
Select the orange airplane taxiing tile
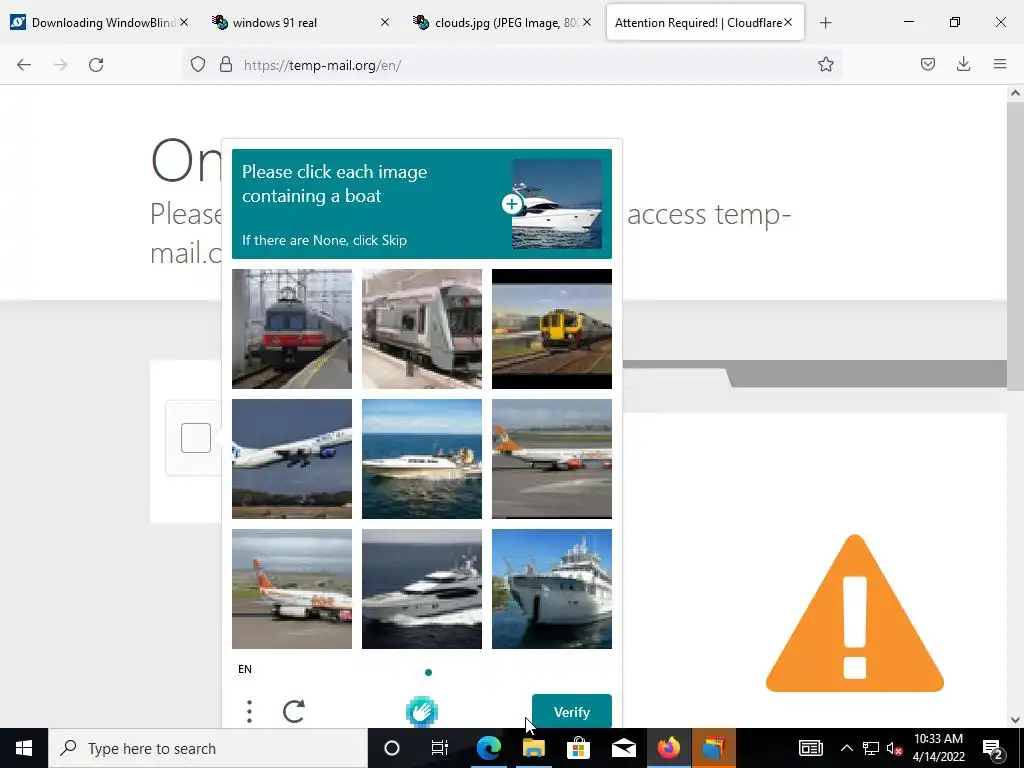pyautogui.click(x=292, y=588)
